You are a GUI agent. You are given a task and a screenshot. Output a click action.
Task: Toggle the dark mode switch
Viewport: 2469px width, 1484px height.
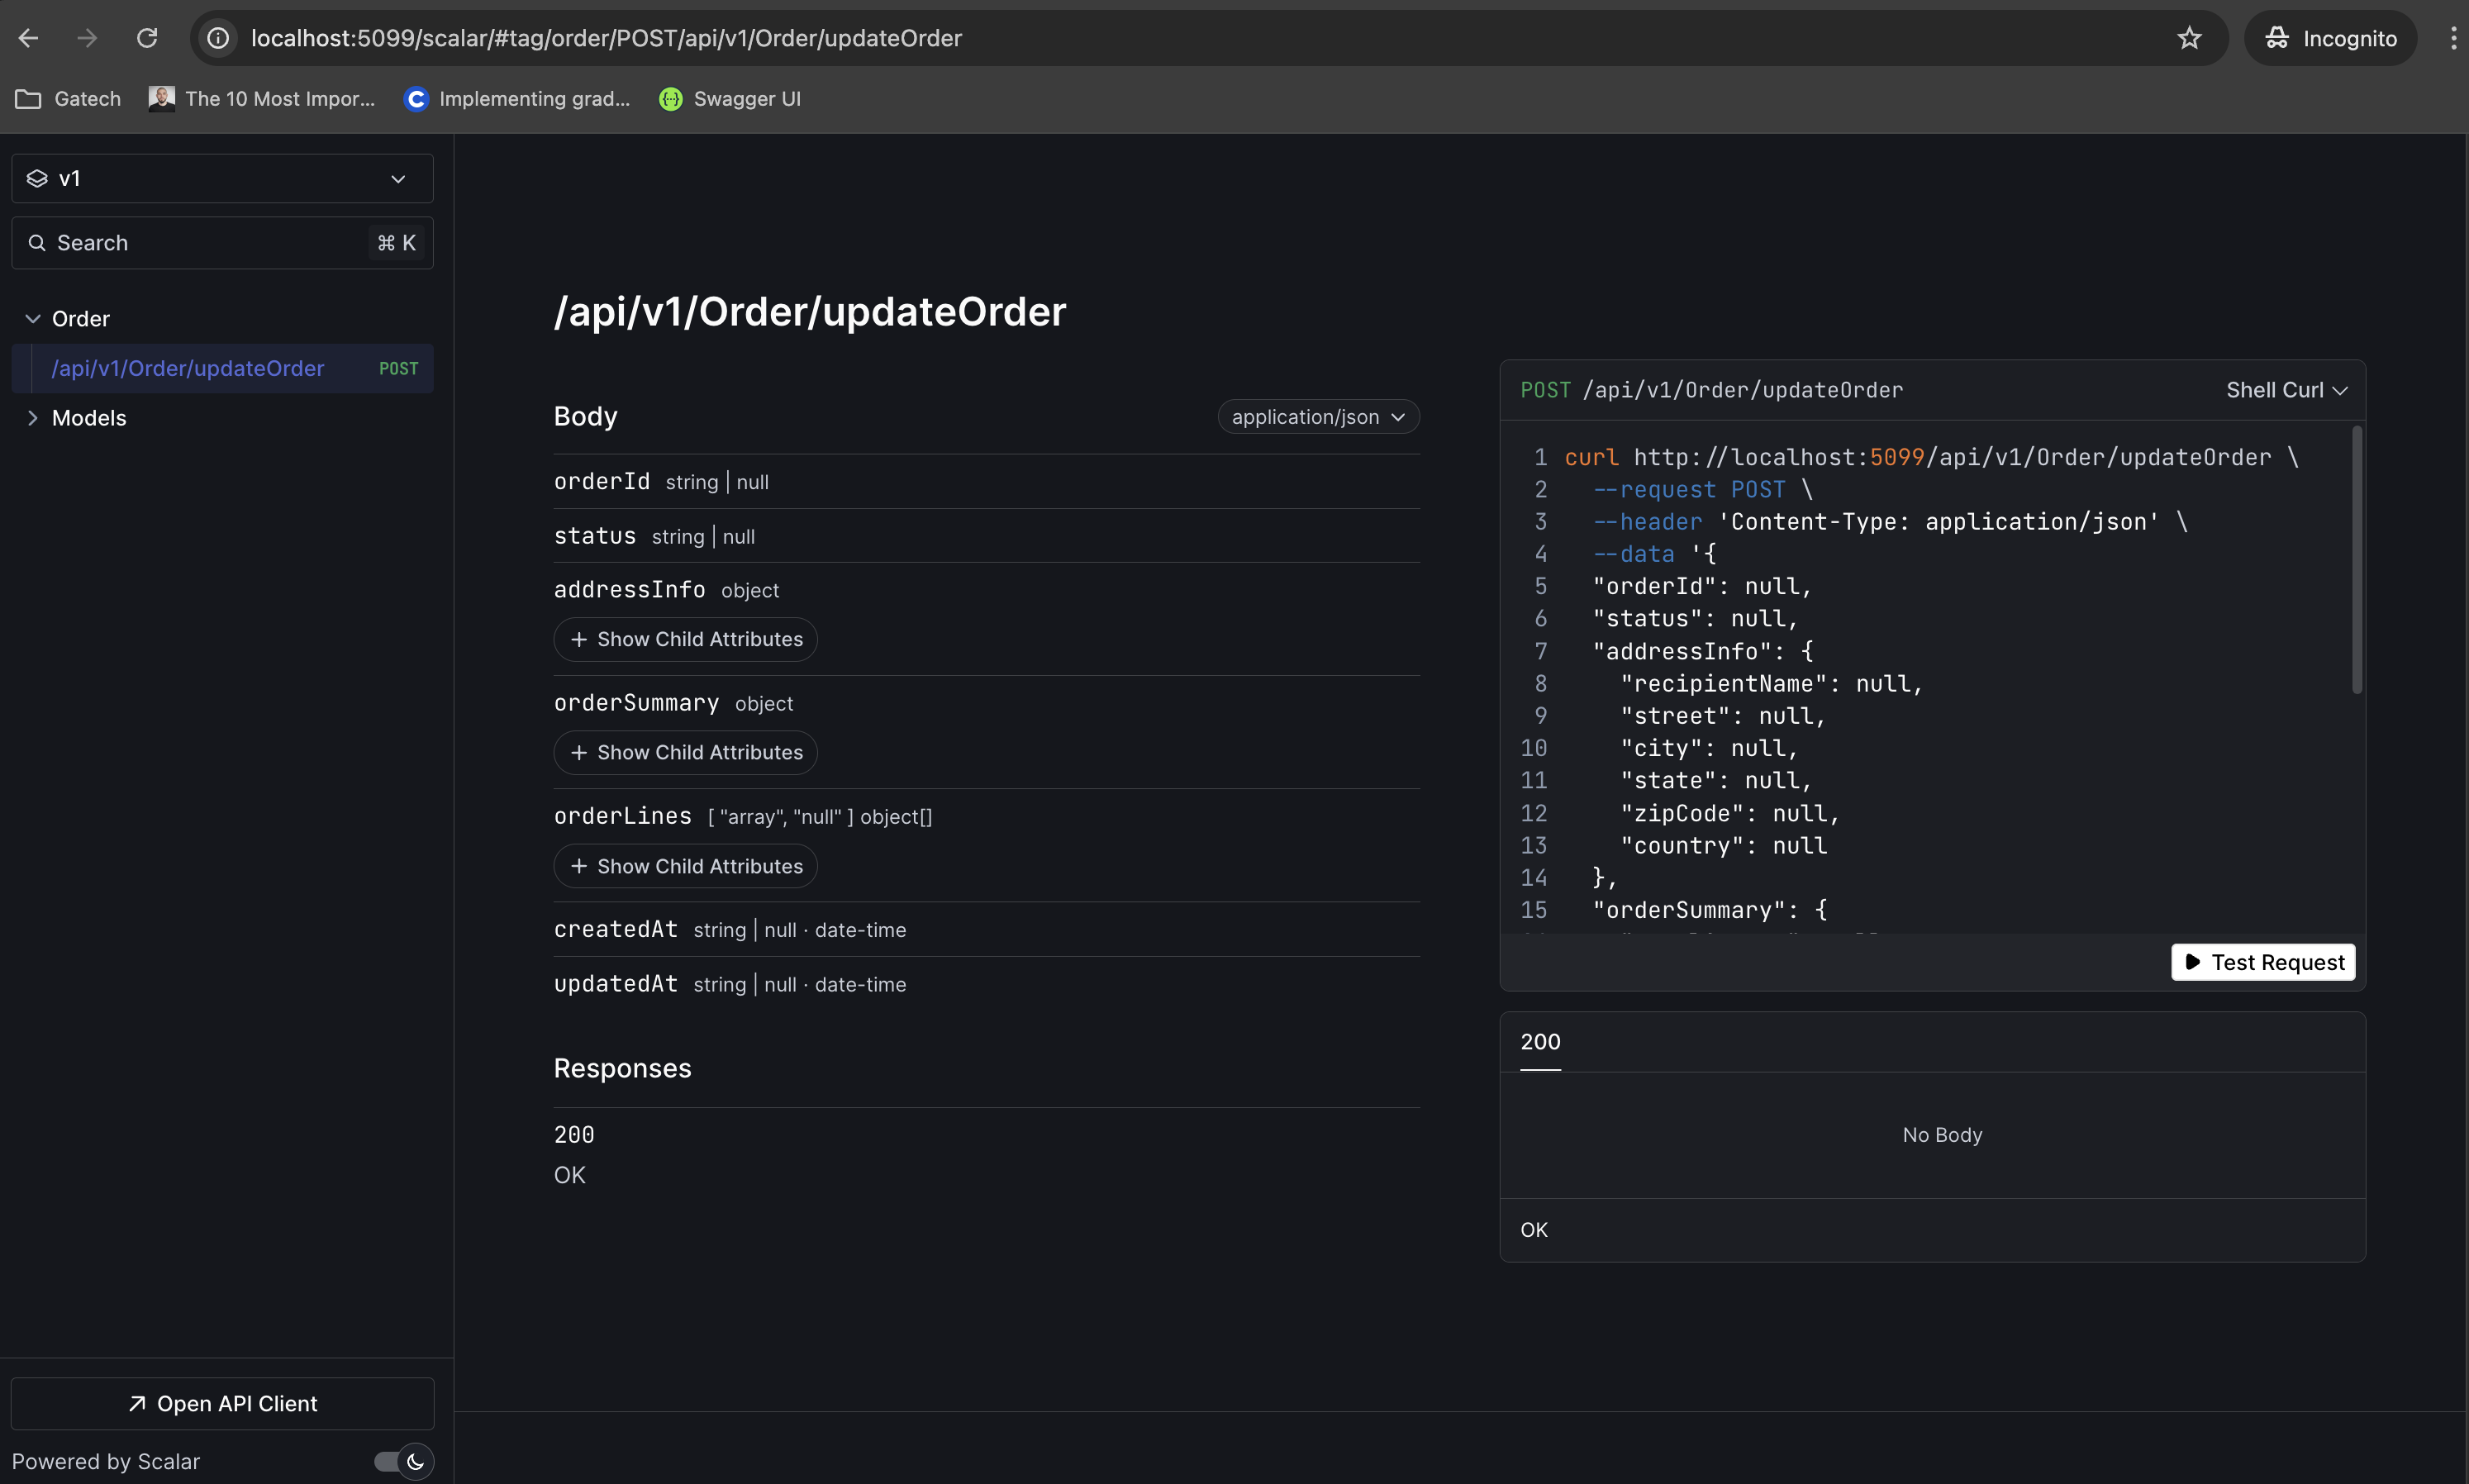[x=404, y=1462]
